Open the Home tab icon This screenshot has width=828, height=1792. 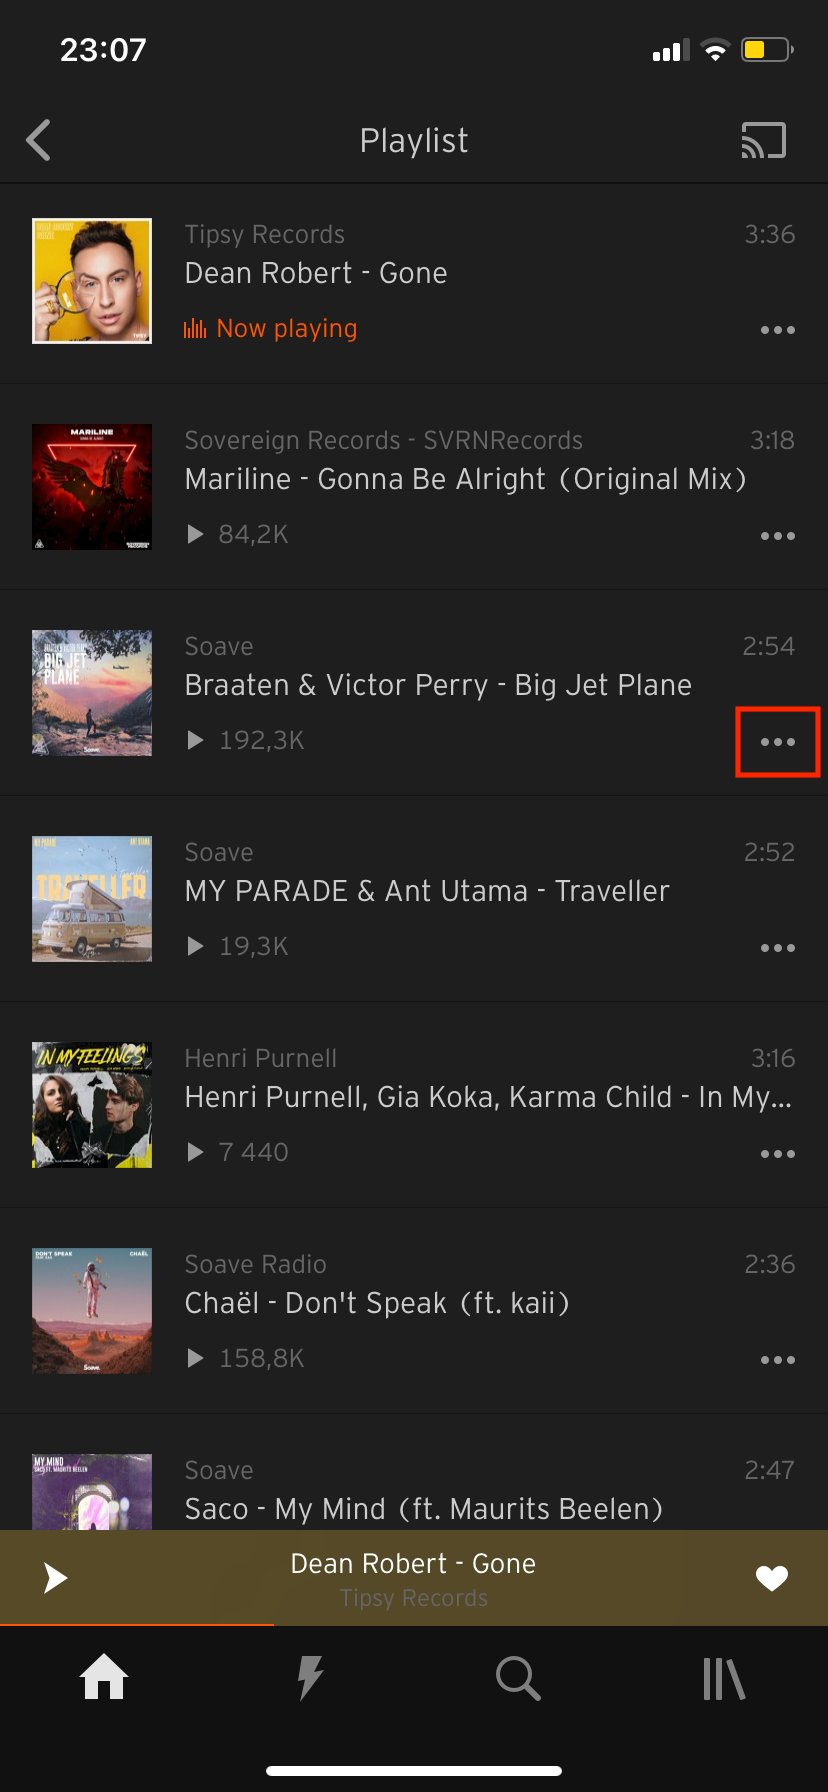[103, 1679]
